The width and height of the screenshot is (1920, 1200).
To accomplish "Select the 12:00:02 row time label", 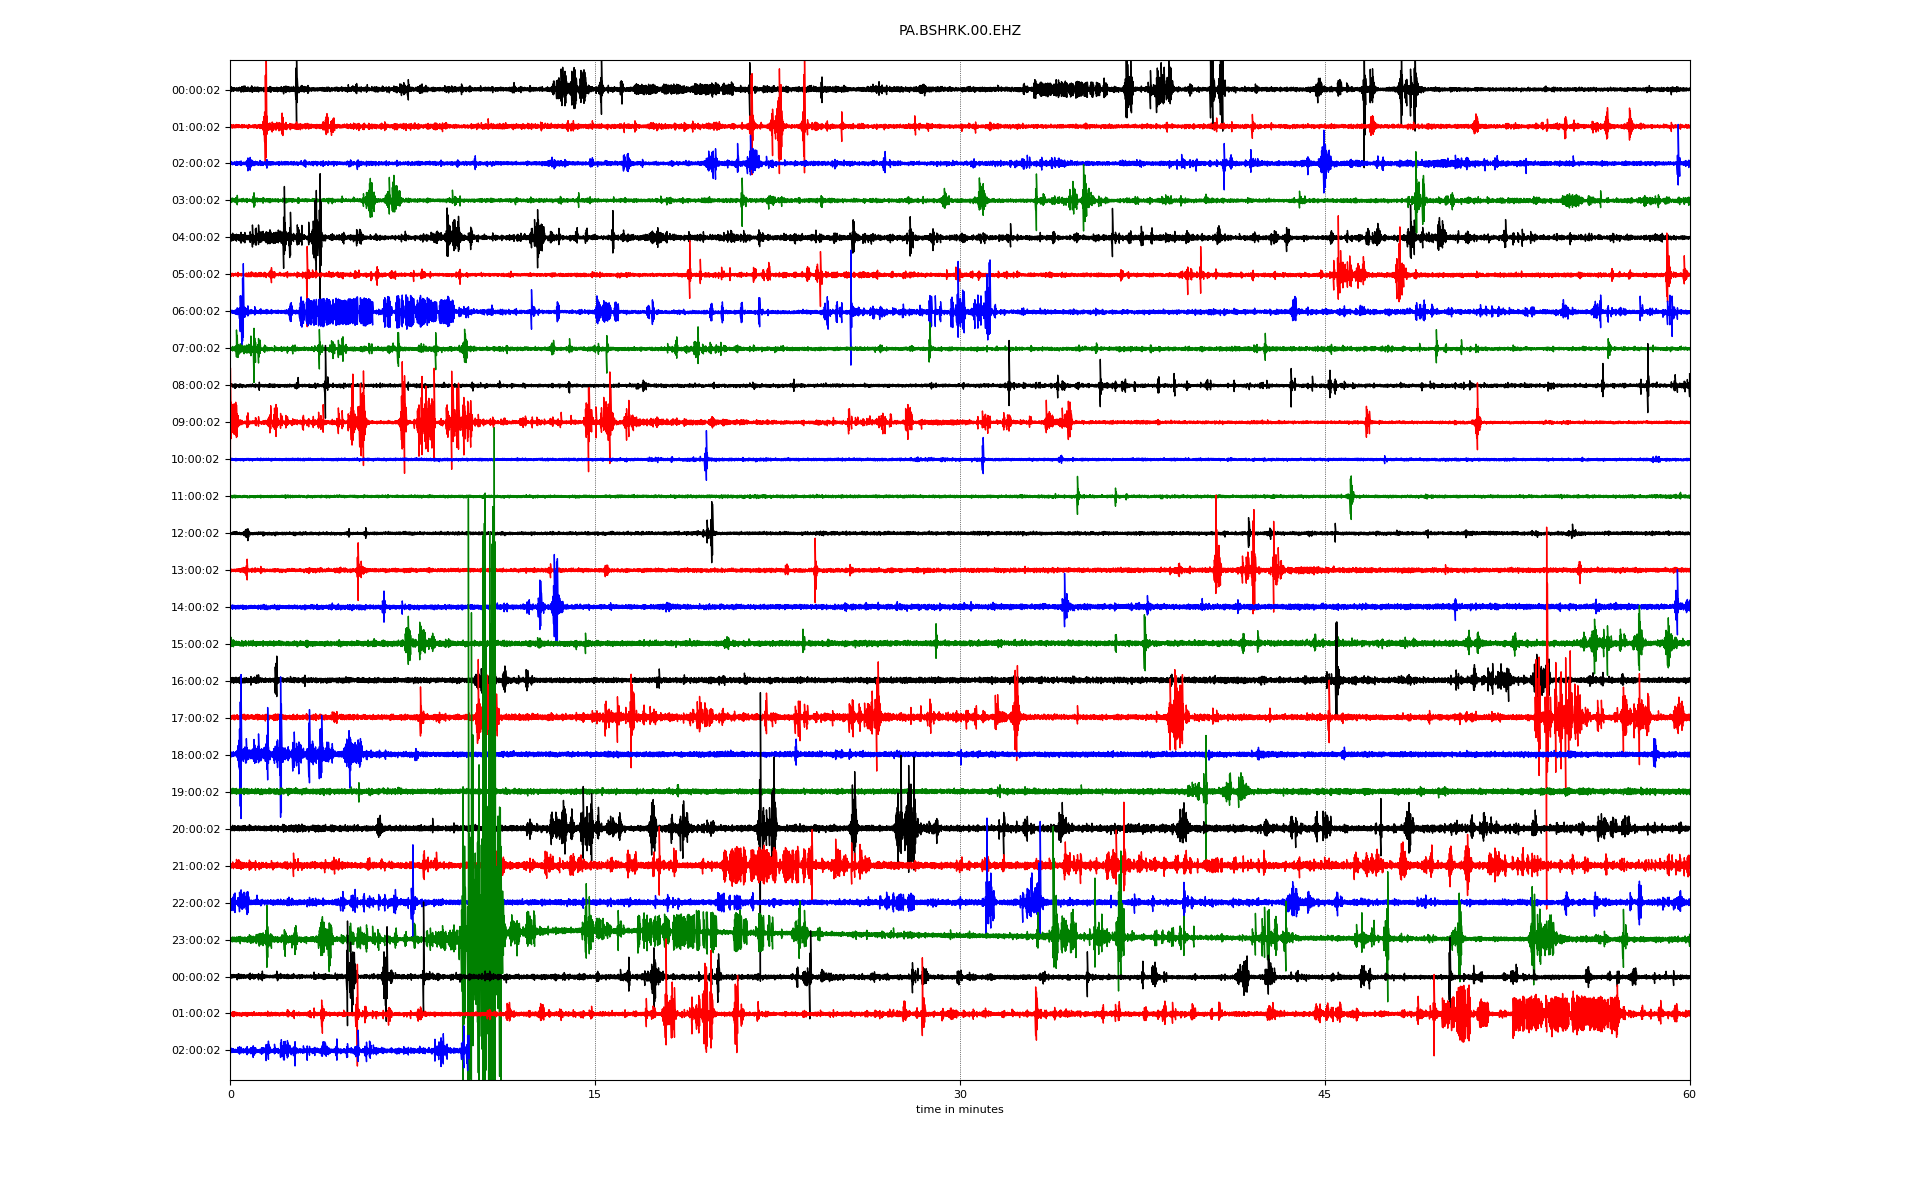I will point(196,534).
